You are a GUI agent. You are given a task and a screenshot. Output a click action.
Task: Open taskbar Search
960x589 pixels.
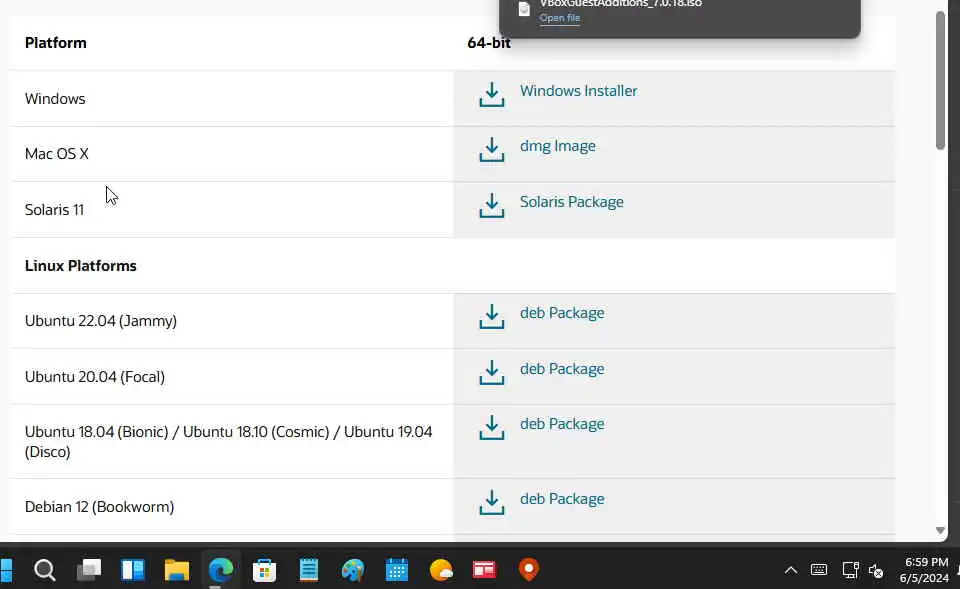pyautogui.click(x=45, y=570)
